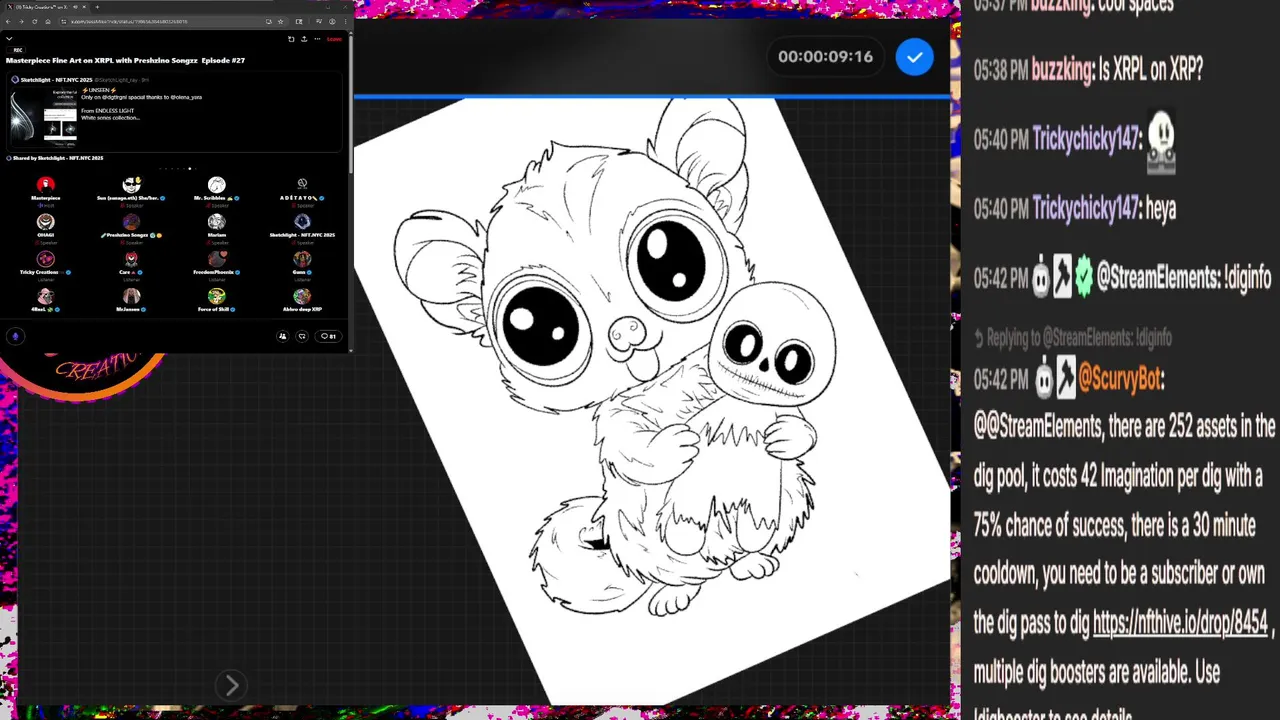1280x720 pixels.
Task: Send a reaction with the heart-plus icon
Action: pyautogui.click(x=302, y=337)
